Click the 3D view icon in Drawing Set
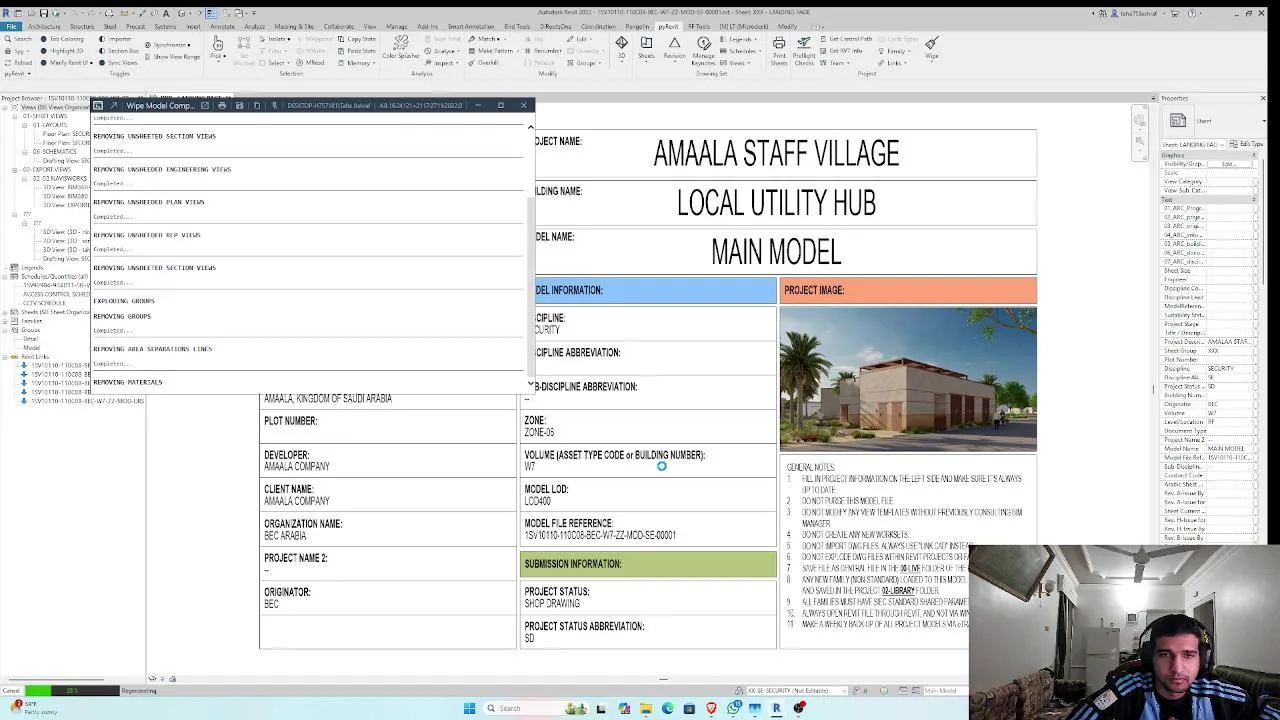This screenshot has width=1280, height=720. point(621,47)
